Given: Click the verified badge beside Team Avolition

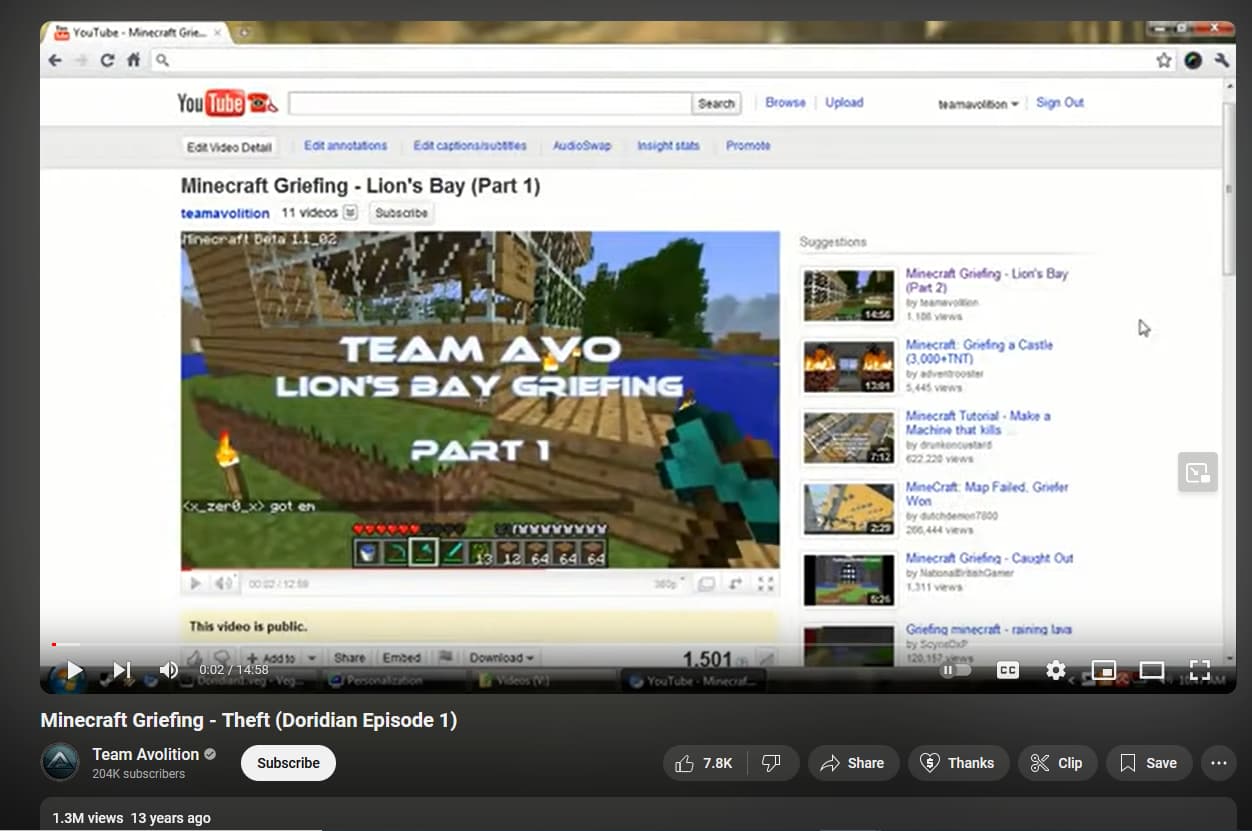Looking at the screenshot, I should coord(210,754).
